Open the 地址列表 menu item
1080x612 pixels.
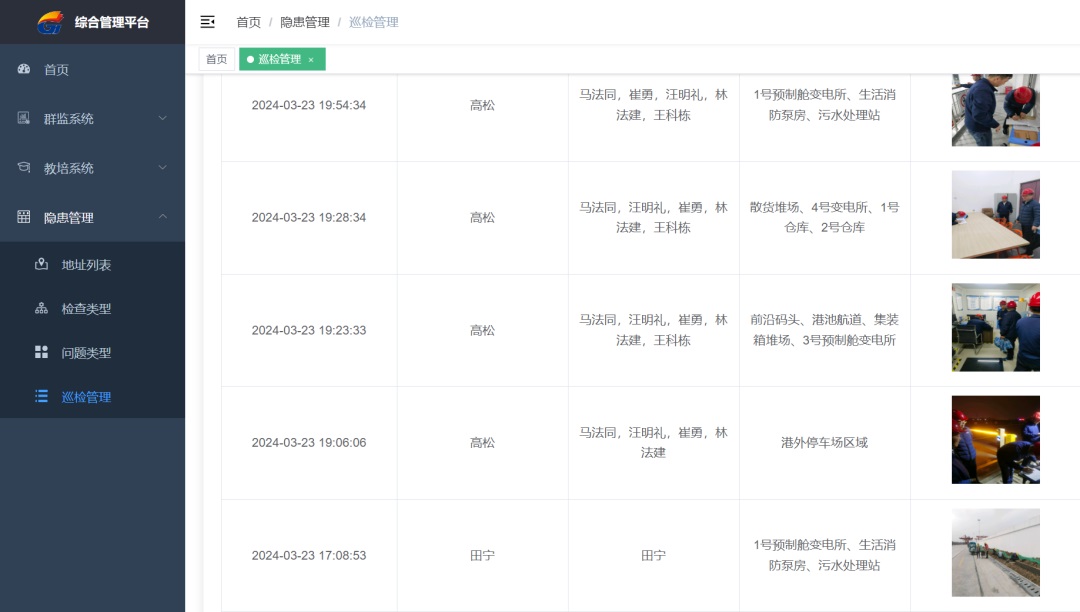pyautogui.click(x=86, y=265)
